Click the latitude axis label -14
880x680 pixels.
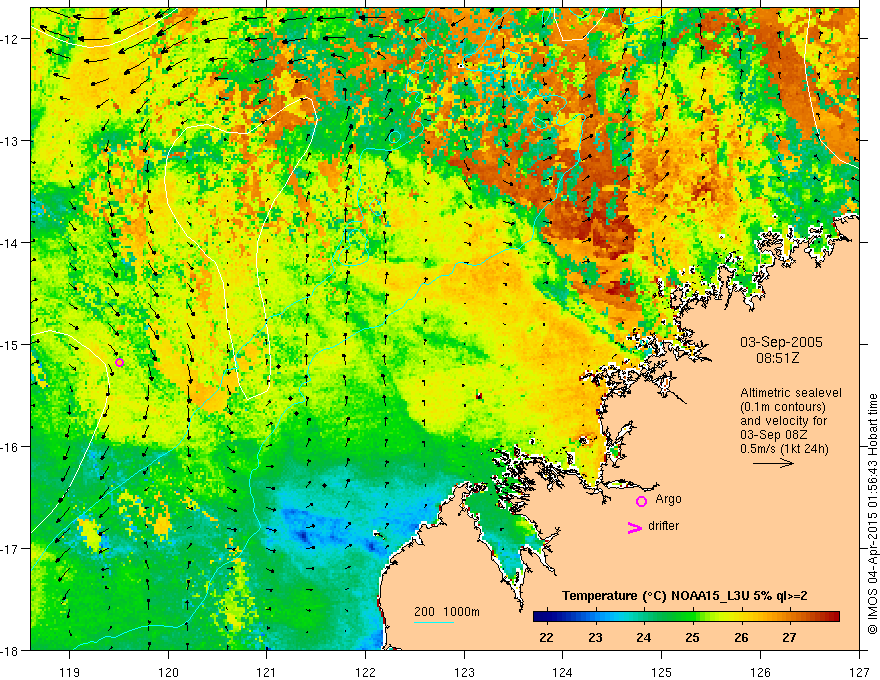[x=11, y=243]
